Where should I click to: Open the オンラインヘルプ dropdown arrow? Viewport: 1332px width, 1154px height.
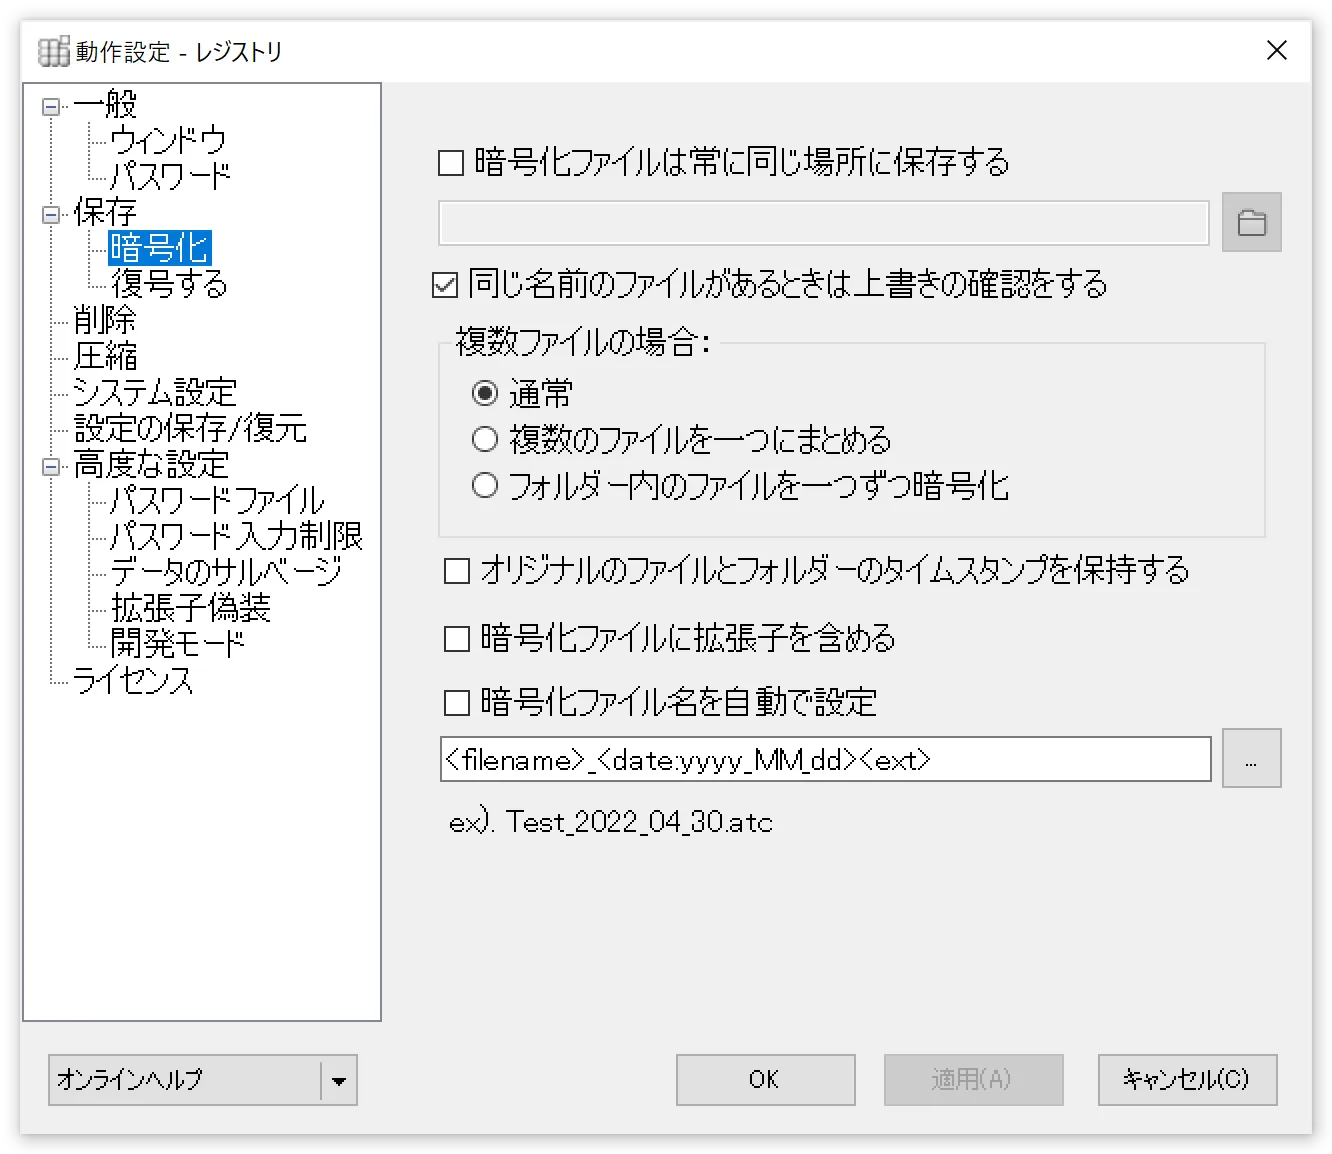coord(339,1080)
